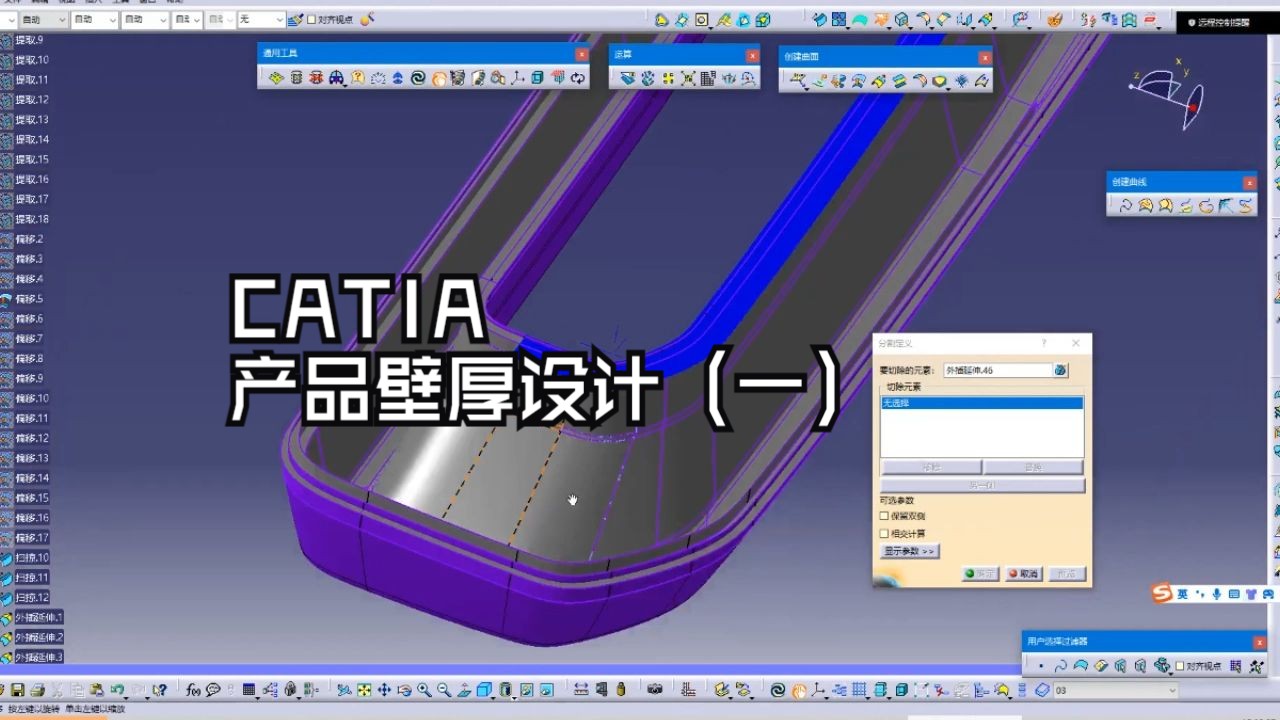Click the table grid icon in 运算 toolbar
Image resolution: width=1280 pixels, height=720 pixels.
pos(708,78)
